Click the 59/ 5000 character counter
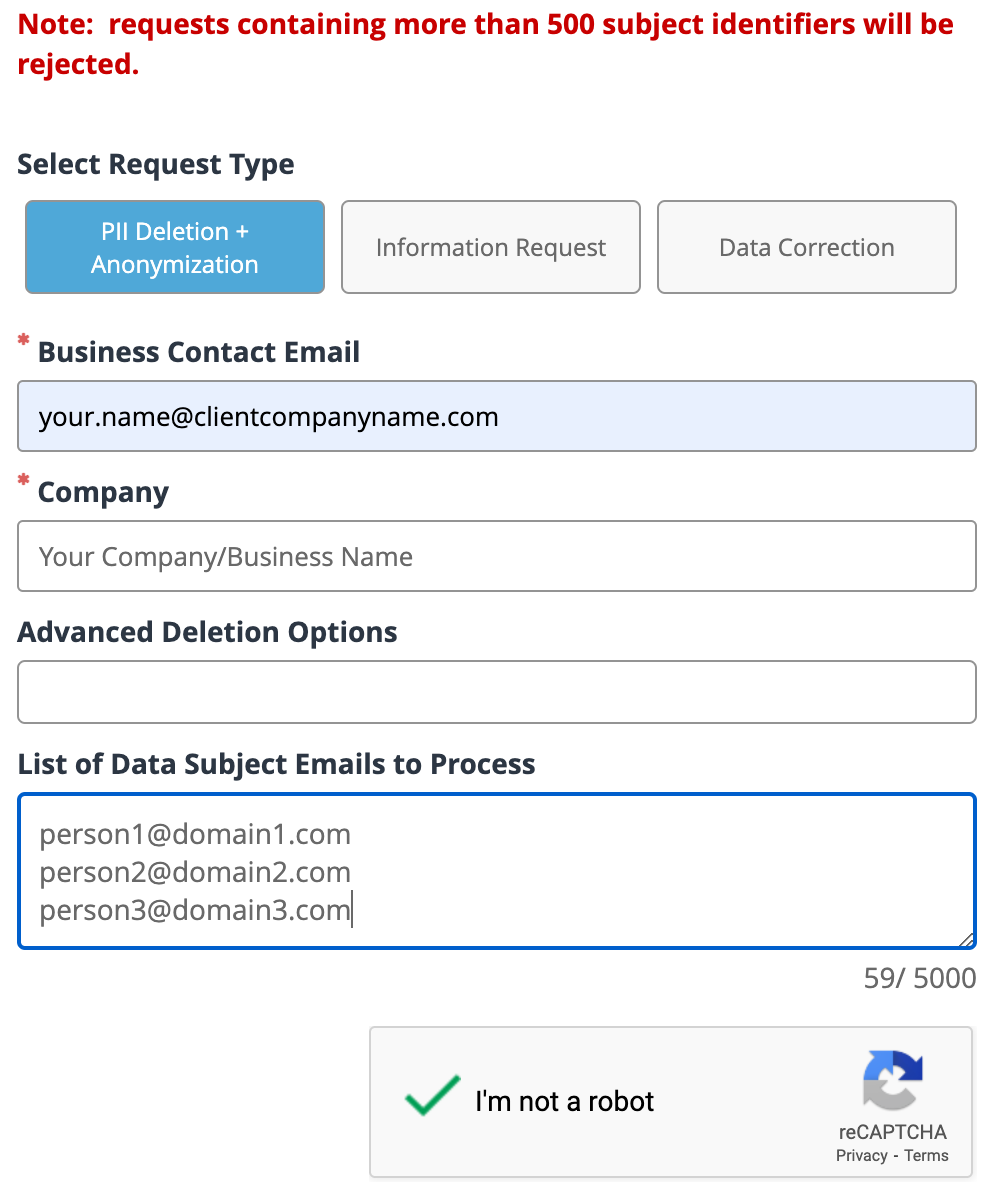Viewport: 998px width, 1196px height. [x=919, y=978]
